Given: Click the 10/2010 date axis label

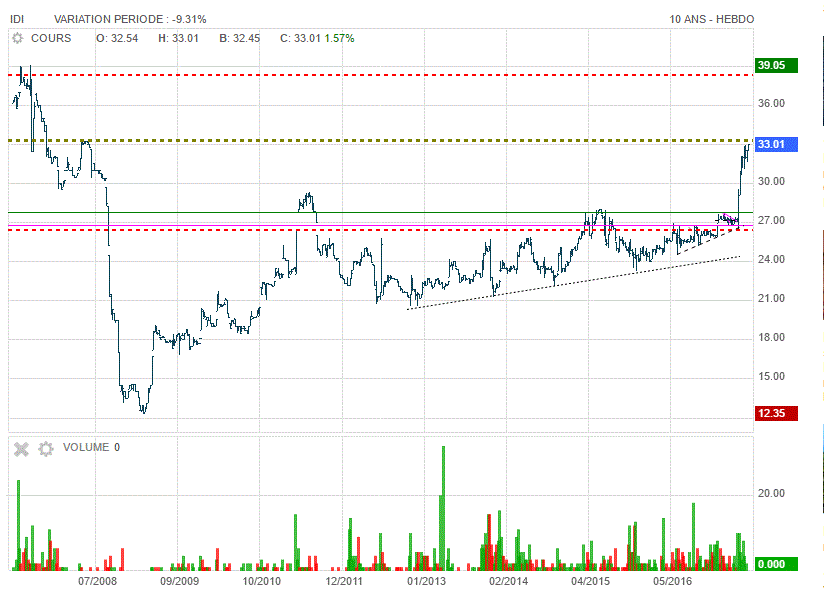Looking at the screenshot, I should pos(262,581).
